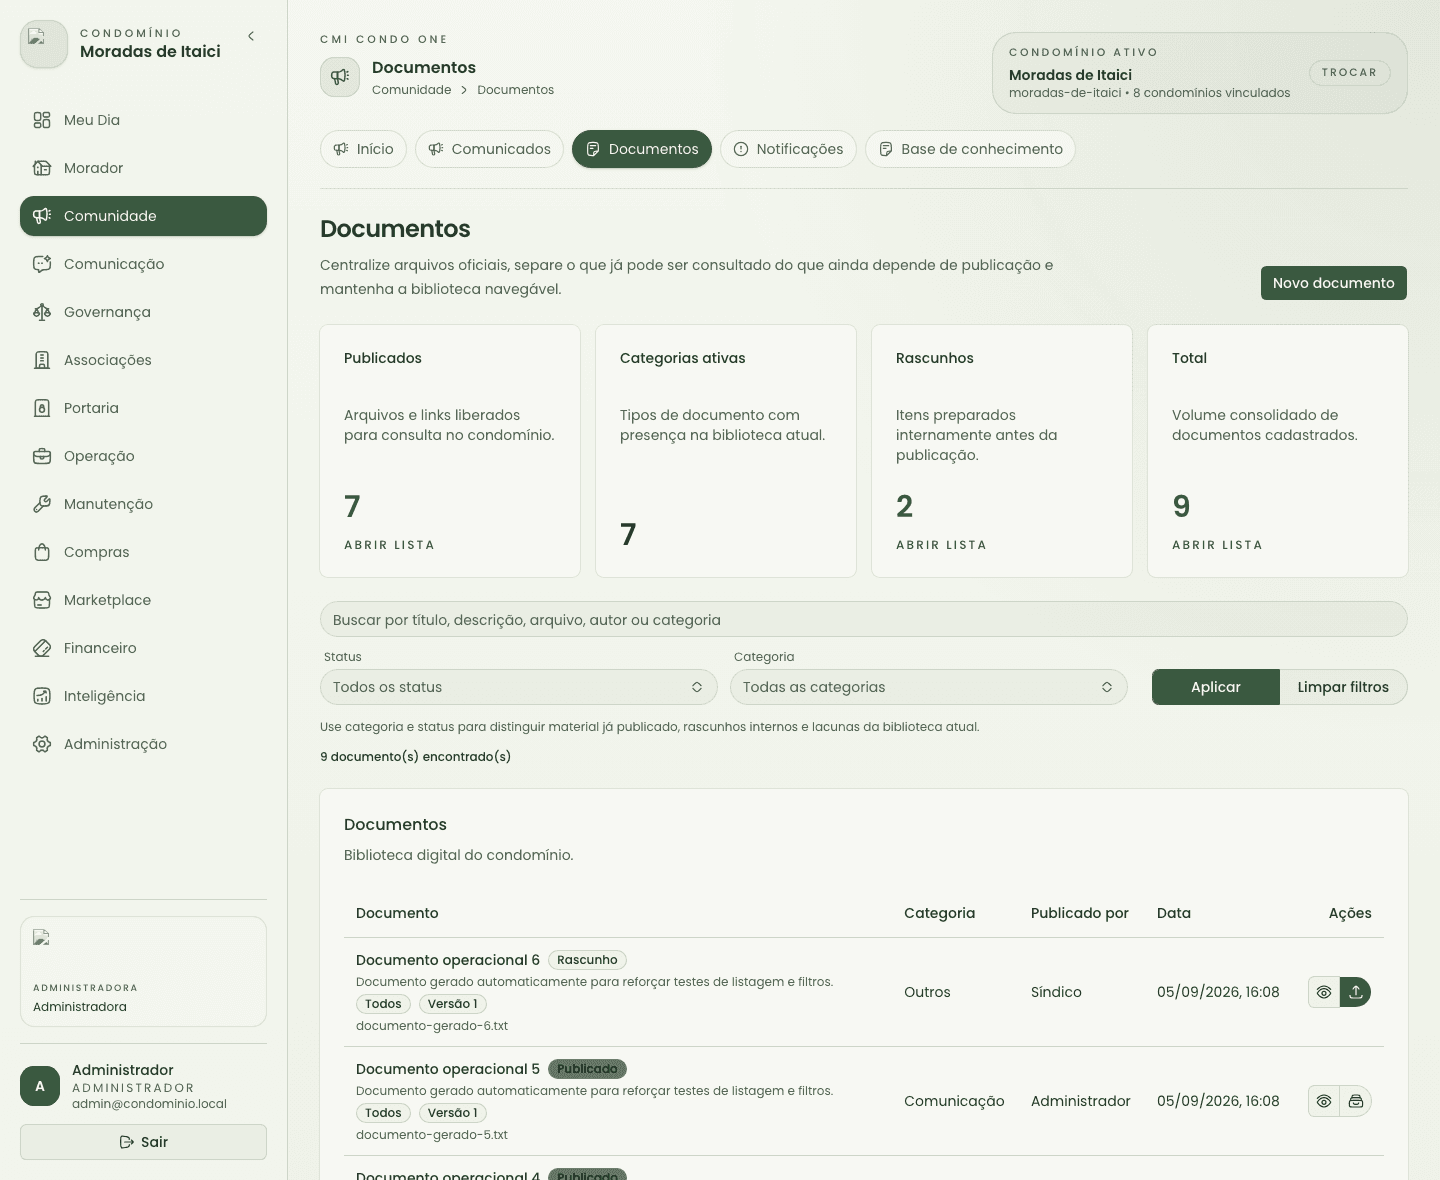Publish Documento operacional 6 upload icon
The width and height of the screenshot is (1440, 1180).
pos(1356,992)
